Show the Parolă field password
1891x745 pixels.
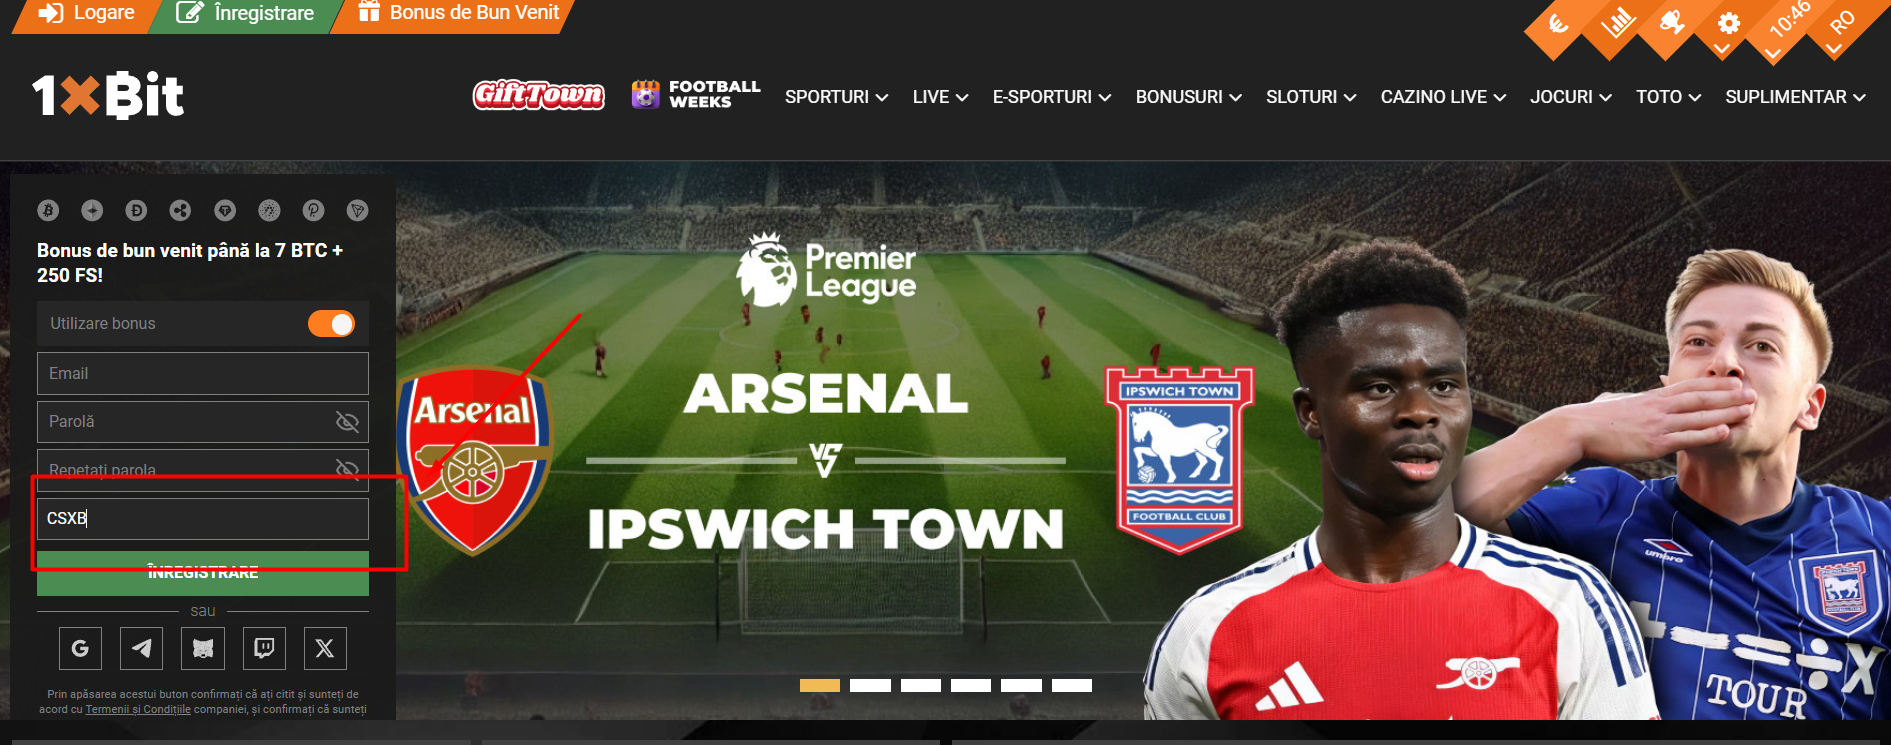click(x=347, y=422)
